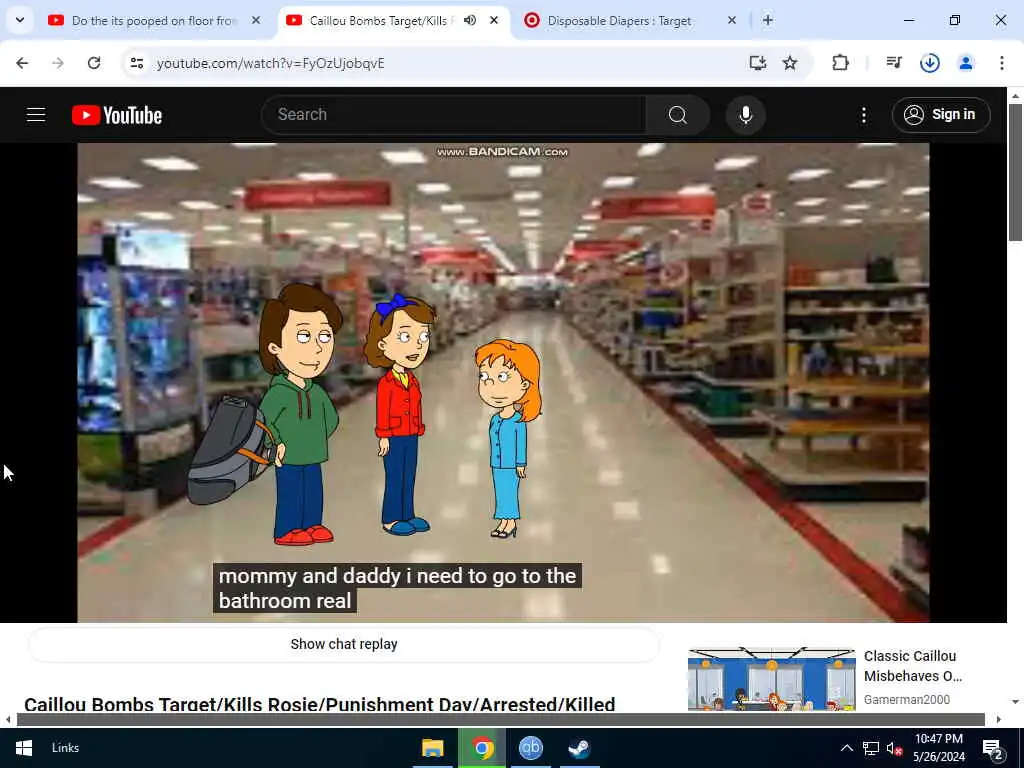Focus the youtube.com address bar URL

(x=270, y=63)
